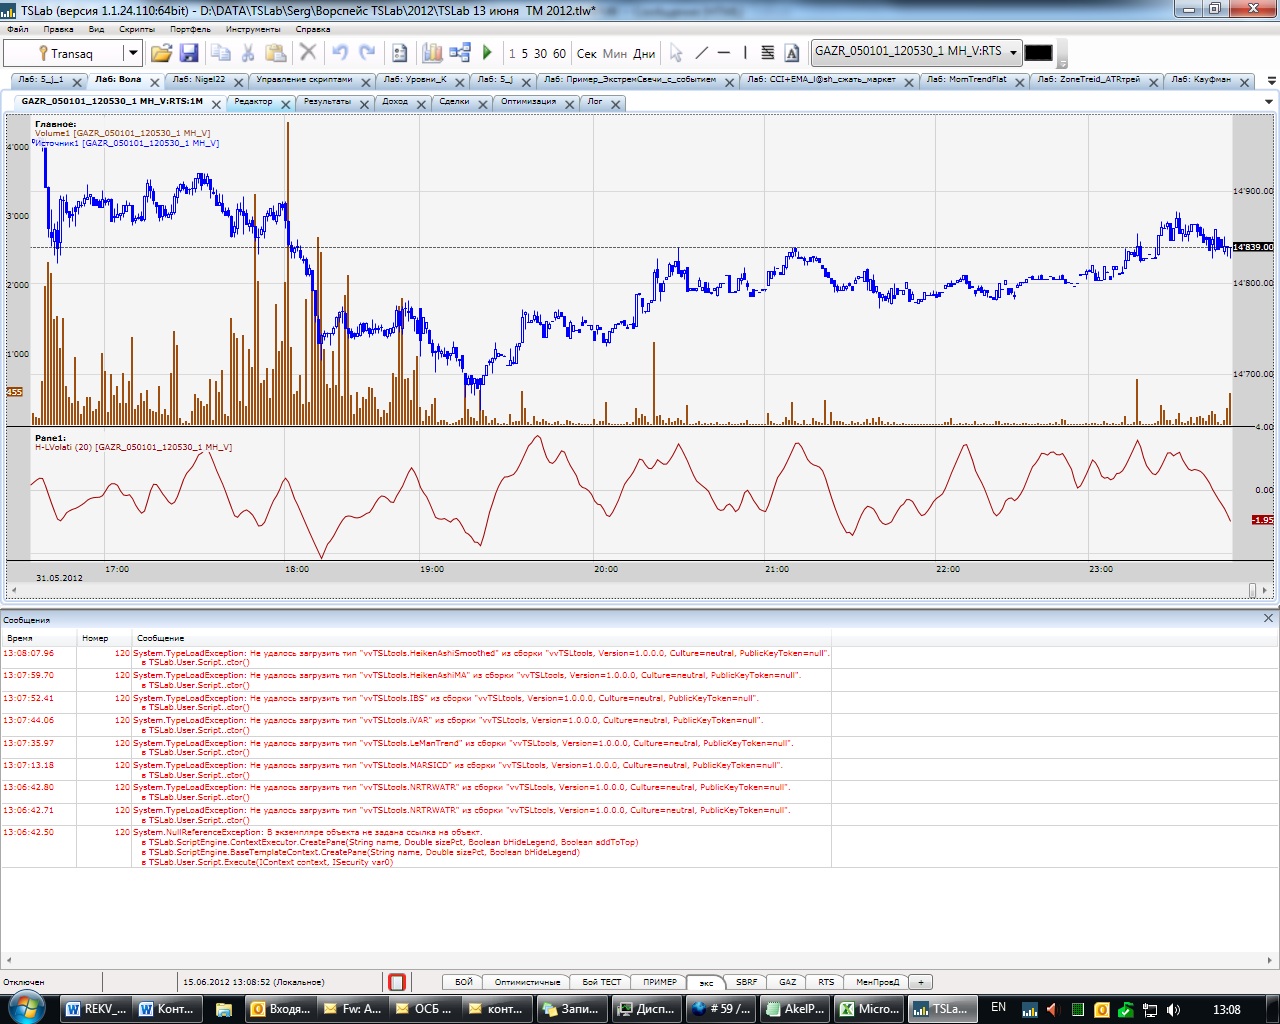
Task: Select the arrow cursor tool
Action: tap(676, 53)
